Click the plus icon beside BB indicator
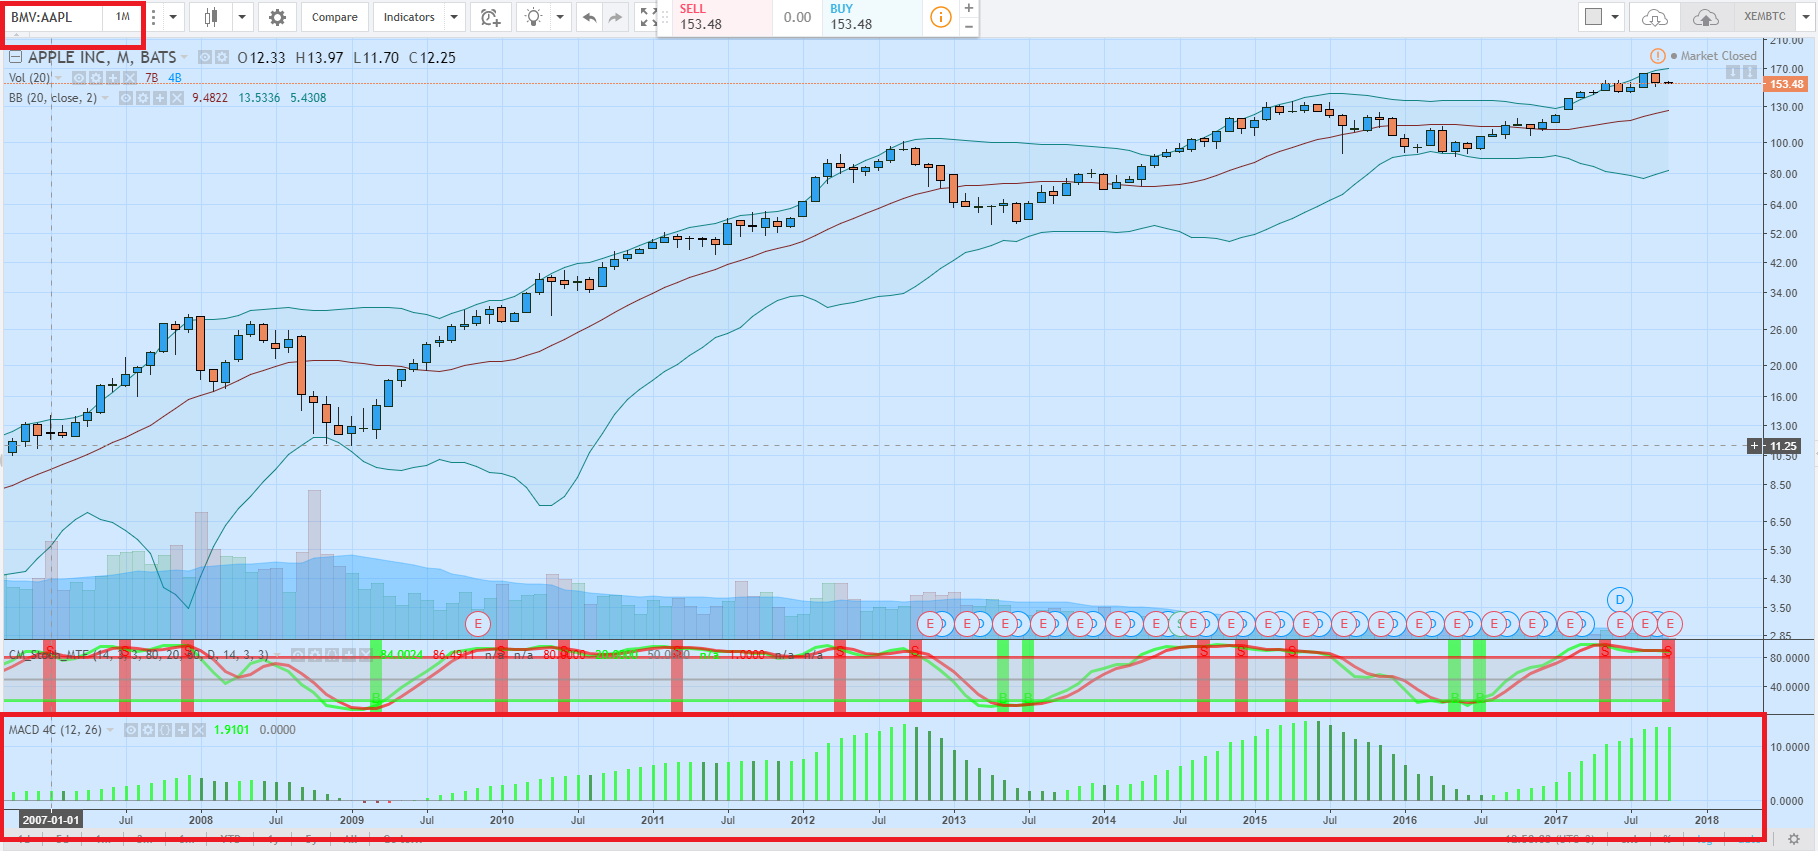 click(160, 98)
